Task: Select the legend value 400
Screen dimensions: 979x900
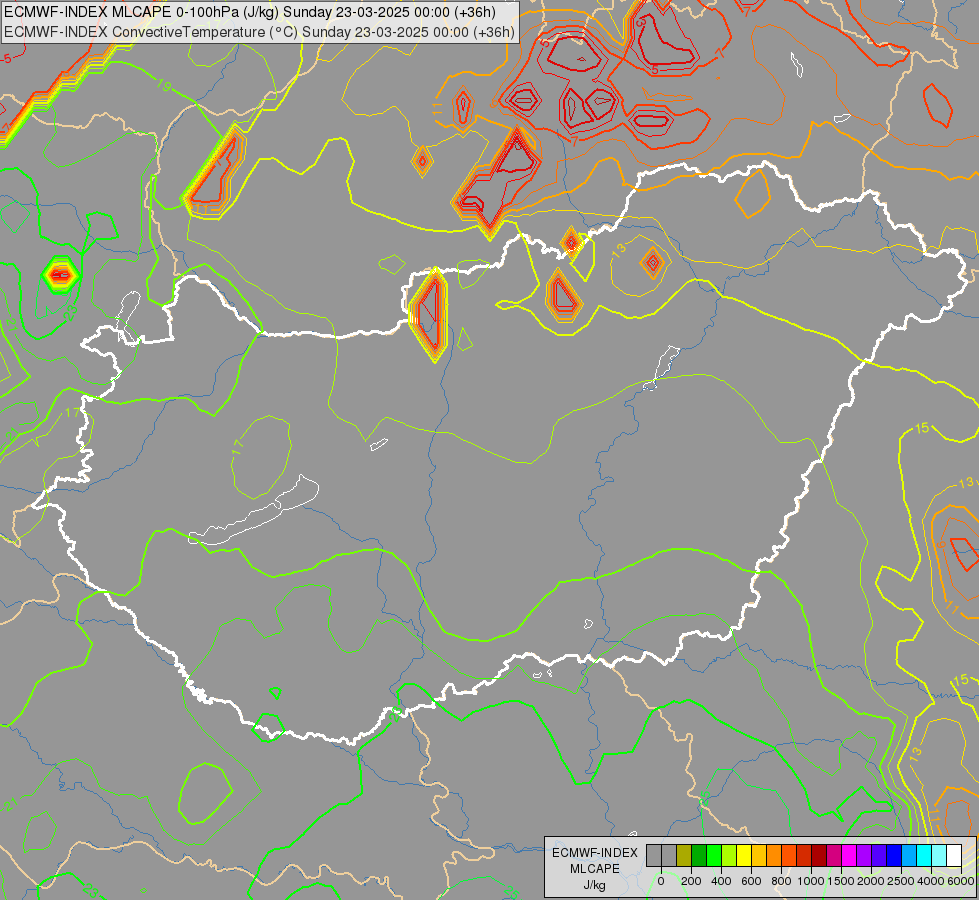Action: click(x=721, y=881)
